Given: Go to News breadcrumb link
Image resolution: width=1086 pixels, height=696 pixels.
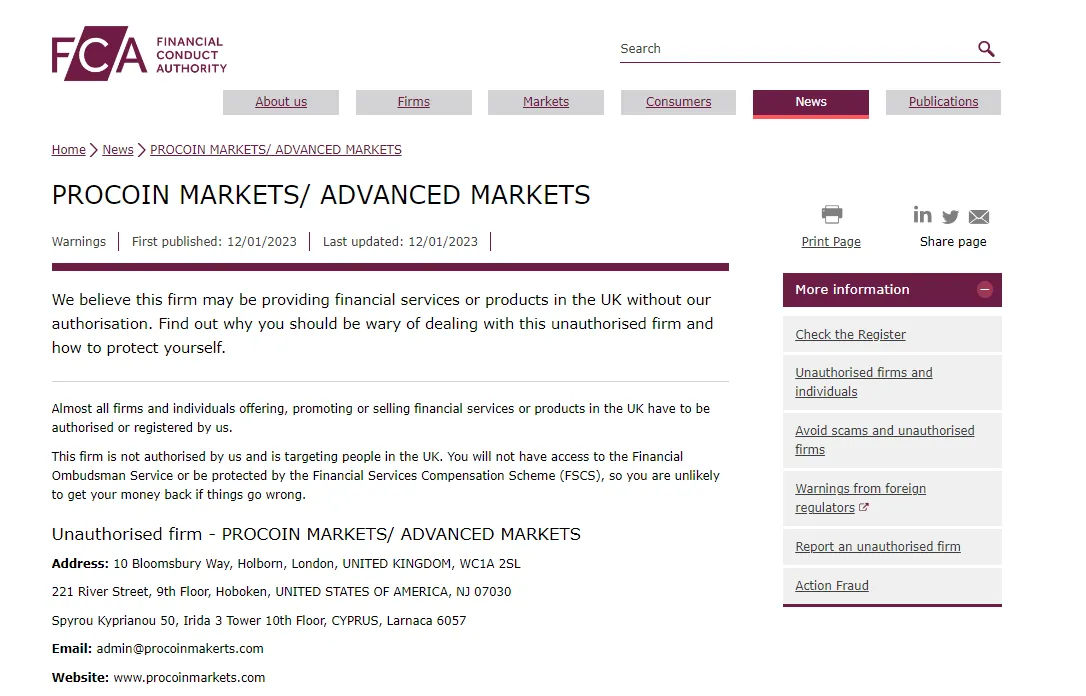Looking at the screenshot, I should click(x=118, y=150).
